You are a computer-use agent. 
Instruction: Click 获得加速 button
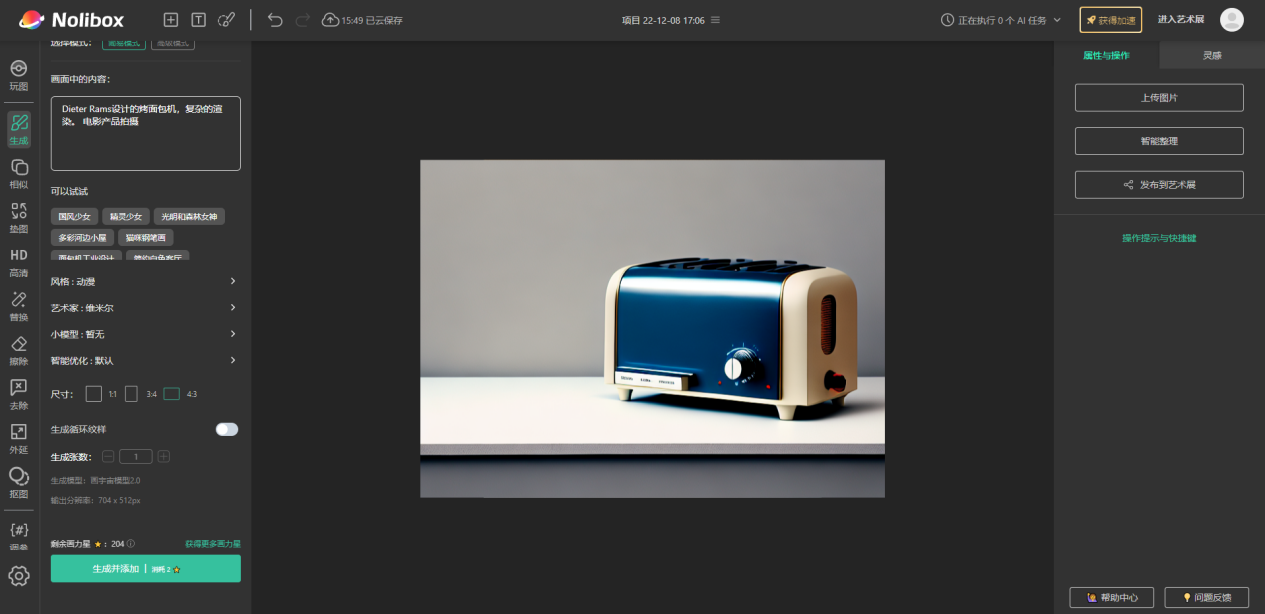pyautogui.click(x=1110, y=20)
